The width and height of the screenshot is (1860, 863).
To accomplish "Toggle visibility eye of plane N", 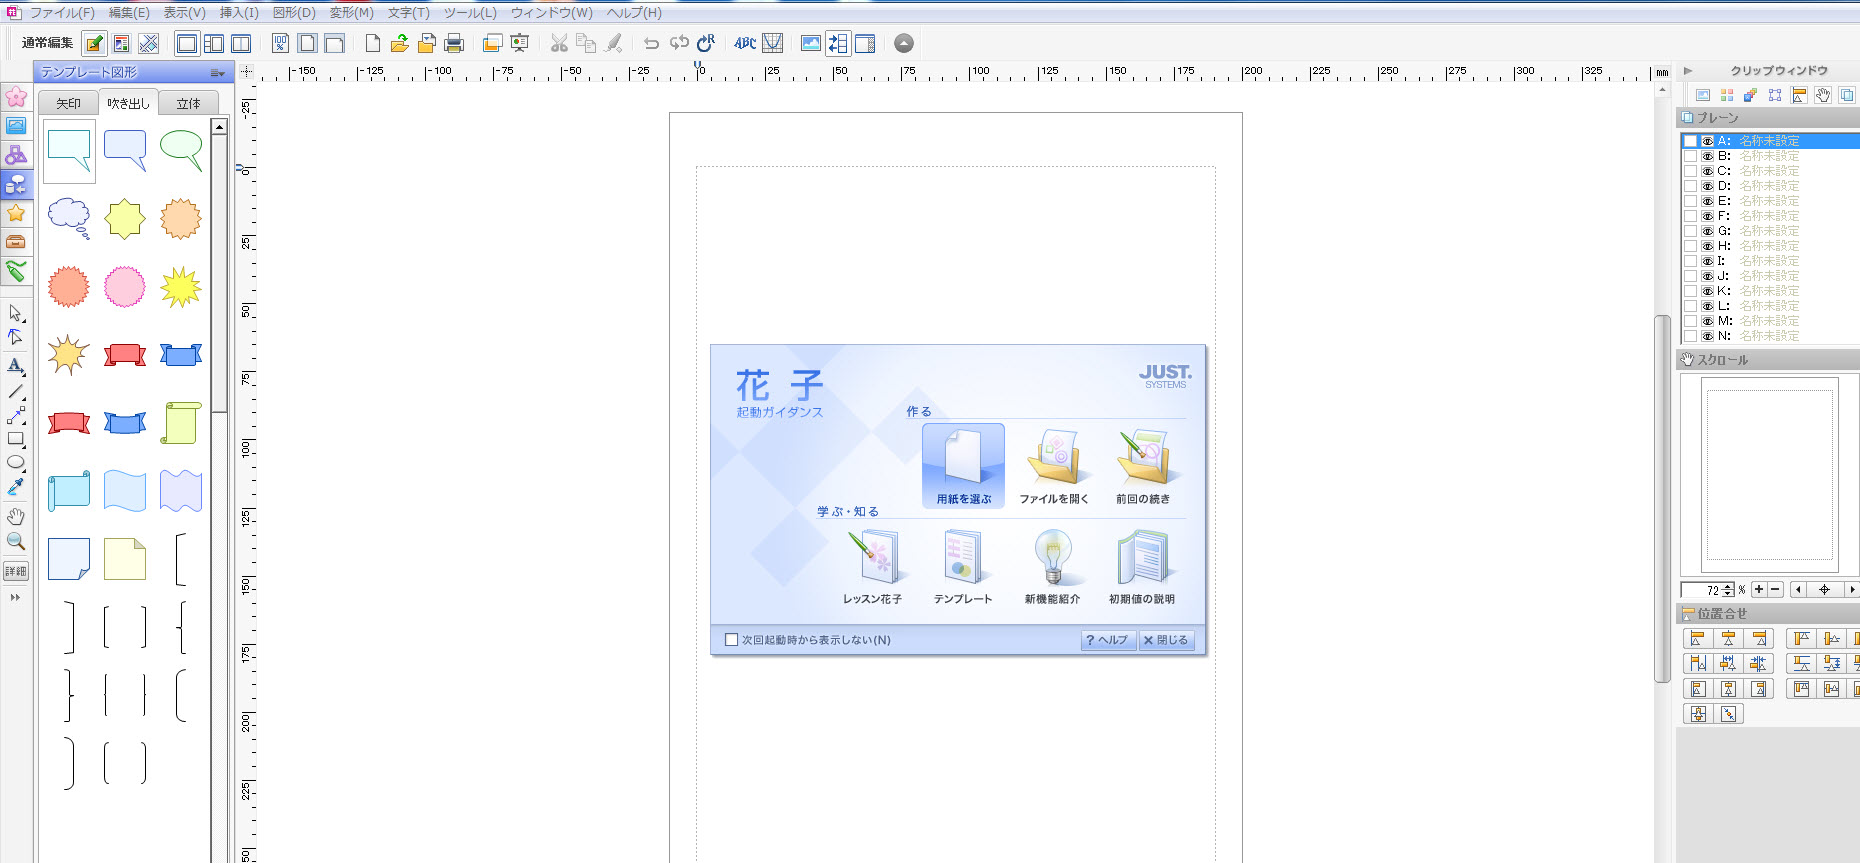I will [1708, 336].
